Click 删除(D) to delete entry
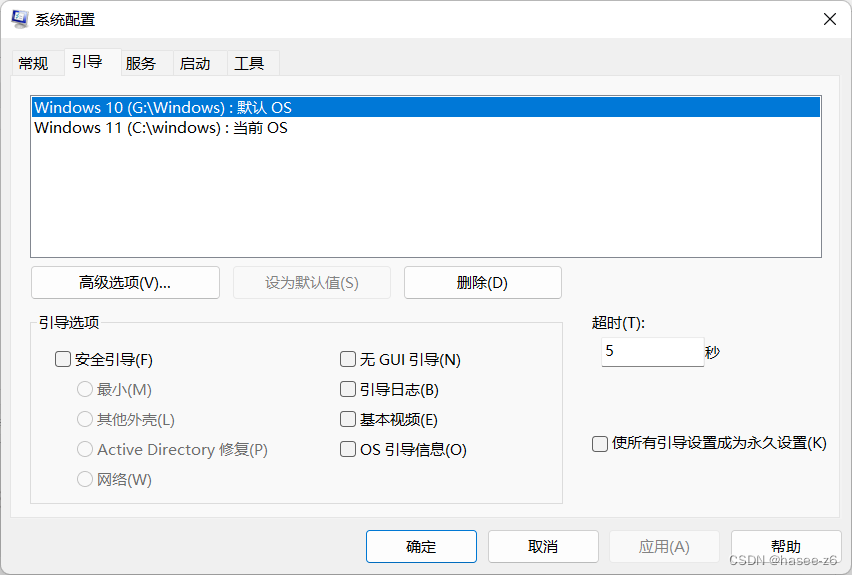Image resolution: width=852 pixels, height=575 pixels. tap(483, 283)
